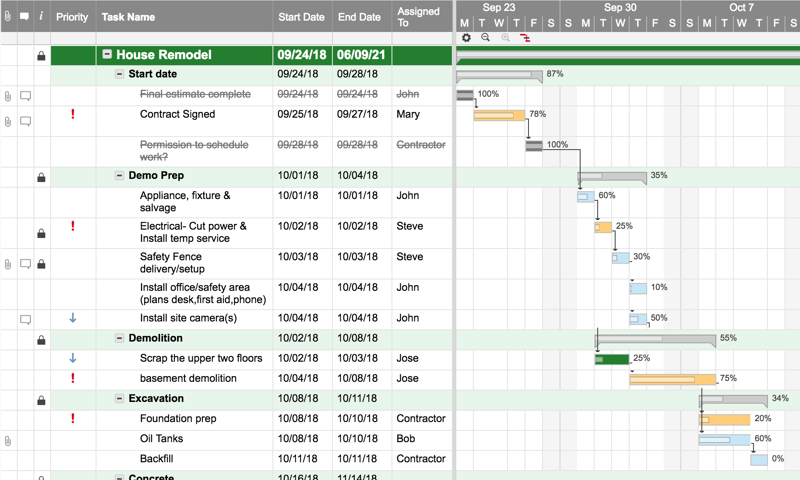Click the orange Contract Signed Gantt bar
Viewport: 800px width, 480px height.
click(498, 115)
